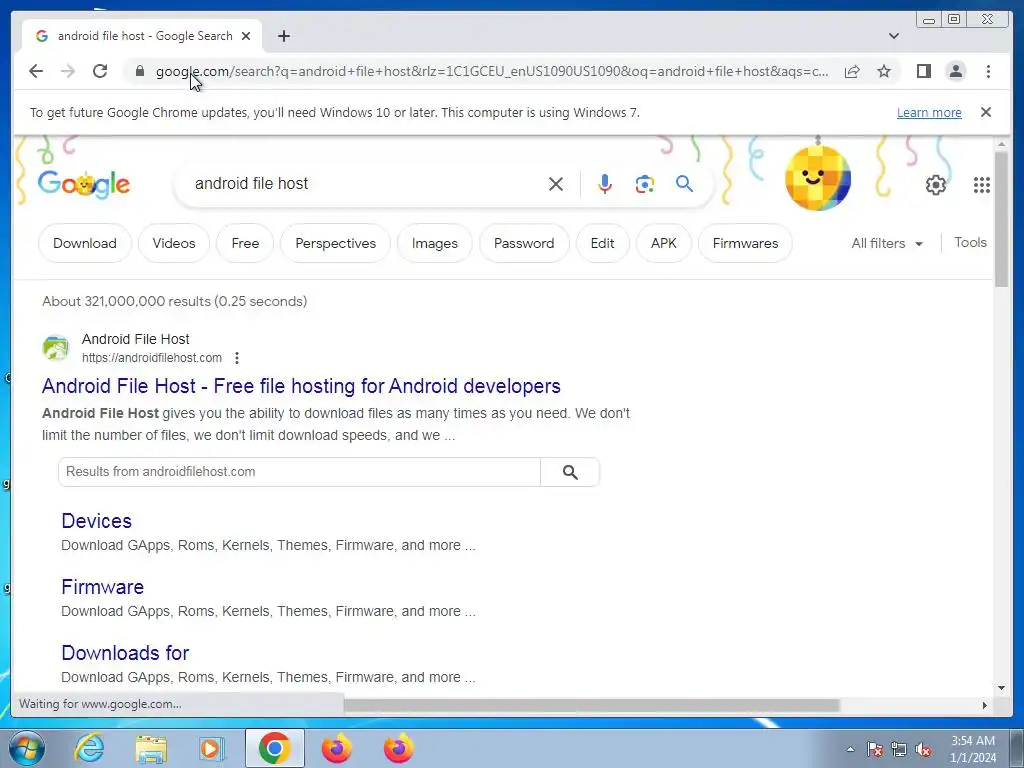Select the Images filter chip

tap(434, 243)
